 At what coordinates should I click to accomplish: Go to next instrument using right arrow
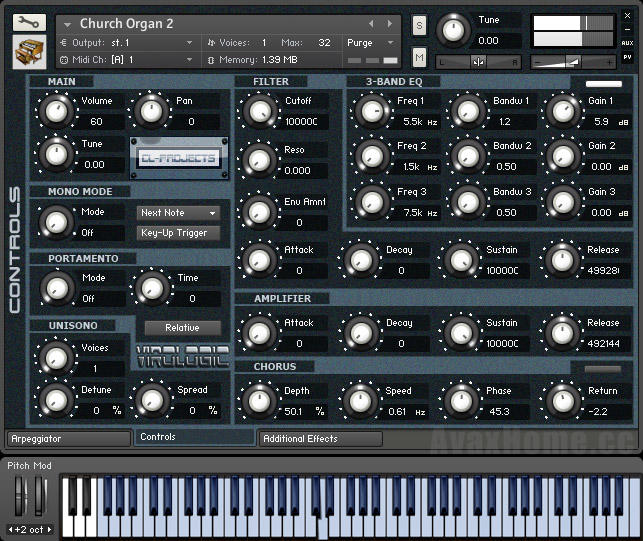[x=390, y=23]
